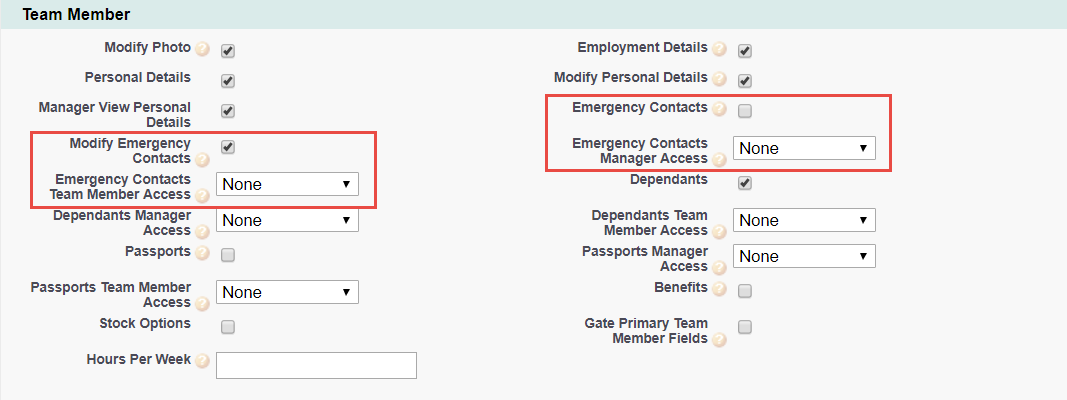Click help icon next to Benefits label
Image resolution: width=1067 pixels, height=400 pixels.
coord(719,289)
